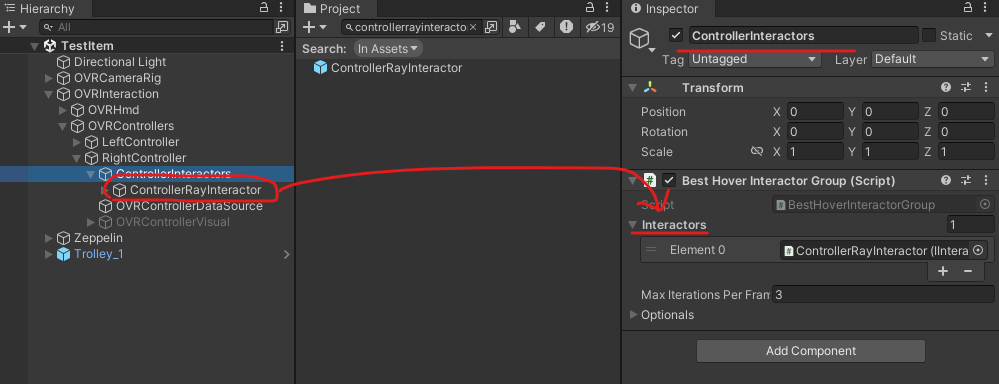Click the Max Iterations Per Frame field
The width and height of the screenshot is (999, 384).
point(883,295)
